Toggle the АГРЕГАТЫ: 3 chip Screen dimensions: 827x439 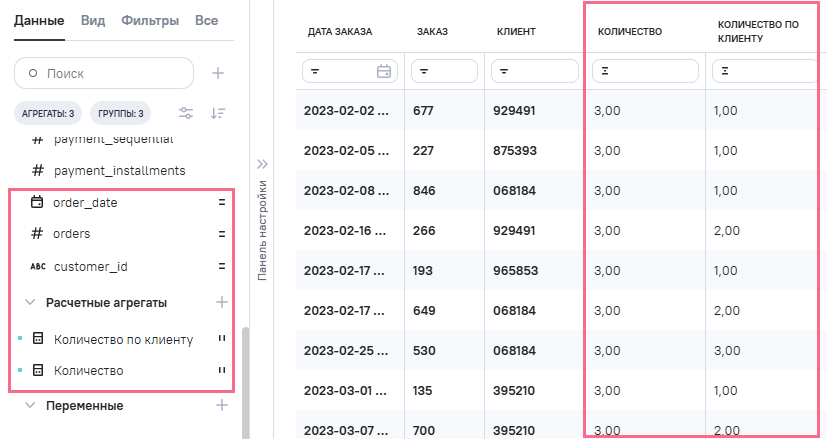[x=48, y=113]
